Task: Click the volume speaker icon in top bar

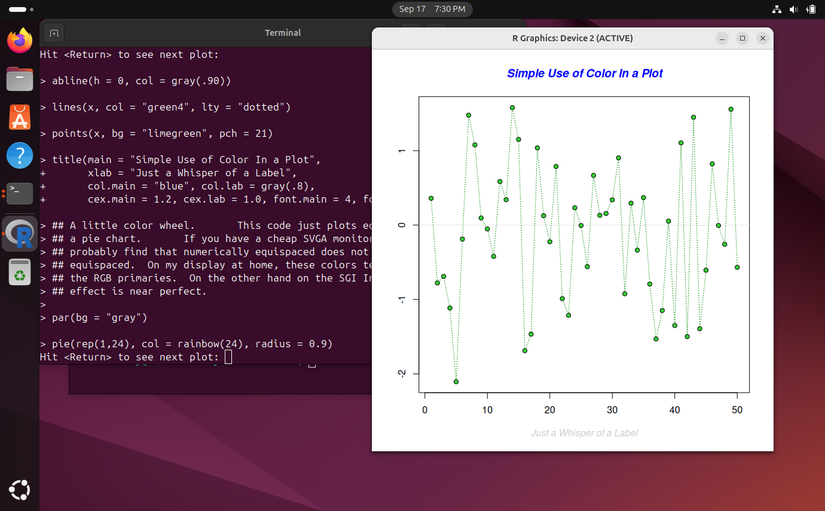Action: coord(794,9)
